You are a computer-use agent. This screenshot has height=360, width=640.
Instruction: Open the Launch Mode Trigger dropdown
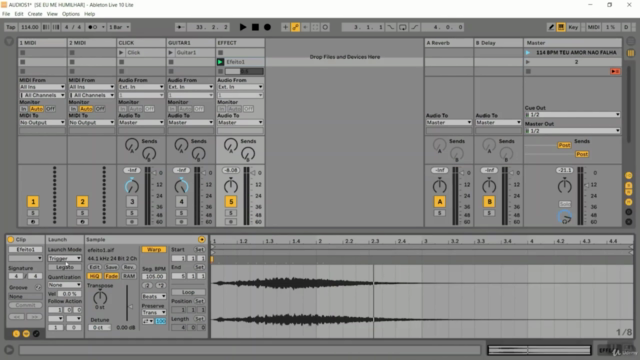[x=64, y=258]
